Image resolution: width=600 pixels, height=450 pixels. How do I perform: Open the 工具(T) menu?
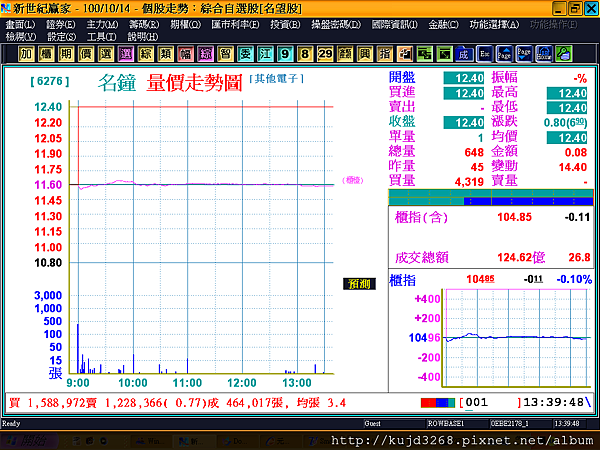click(x=102, y=37)
